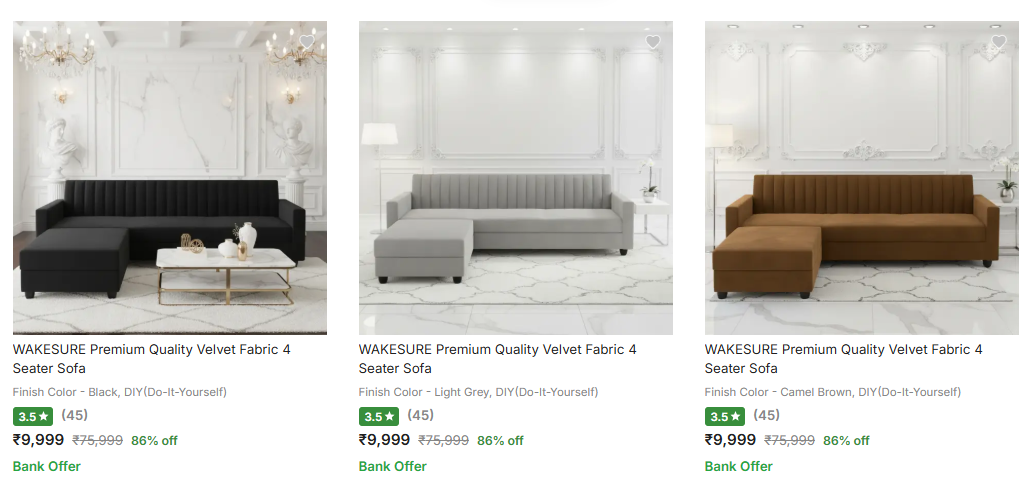
Task: View Bank Offer for the light grey sofa
Action: click(x=392, y=467)
